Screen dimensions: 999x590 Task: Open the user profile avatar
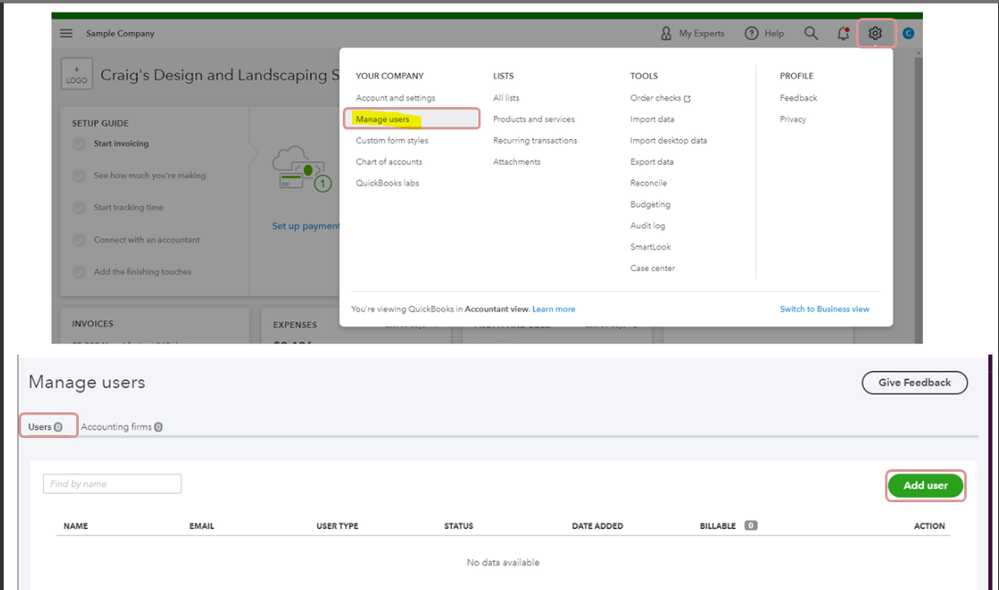[x=909, y=33]
